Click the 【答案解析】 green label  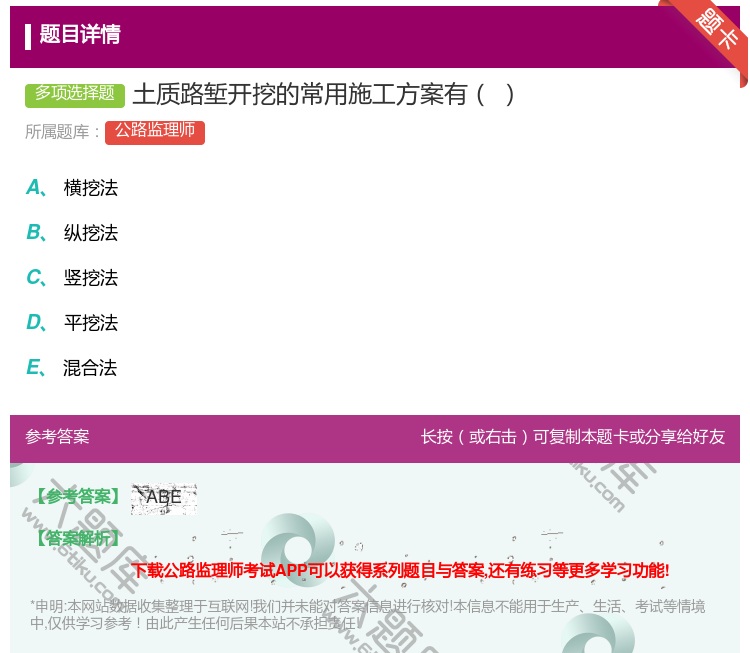[78, 539]
